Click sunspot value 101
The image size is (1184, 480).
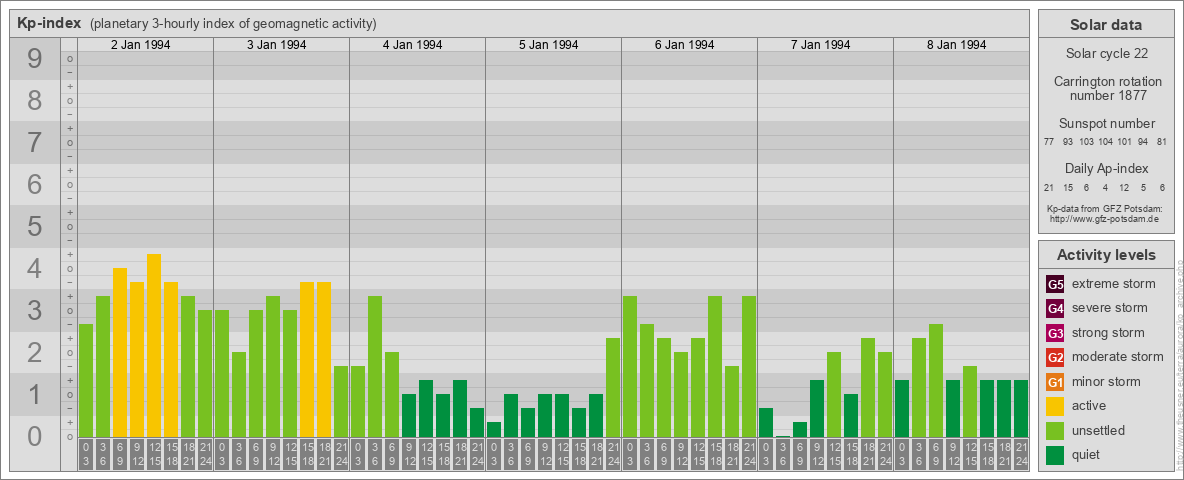[1124, 142]
